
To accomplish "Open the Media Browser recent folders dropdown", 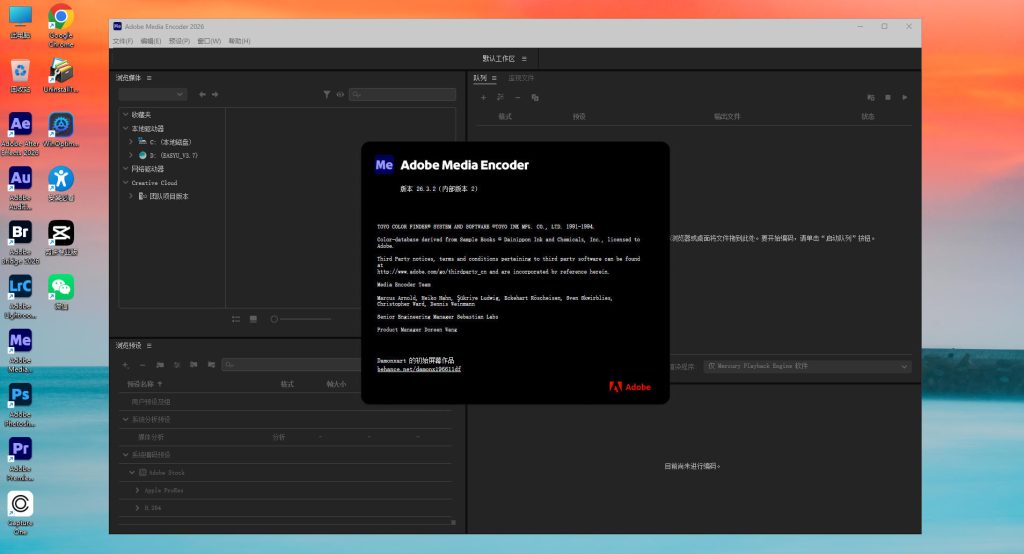I will tap(153, 95).
